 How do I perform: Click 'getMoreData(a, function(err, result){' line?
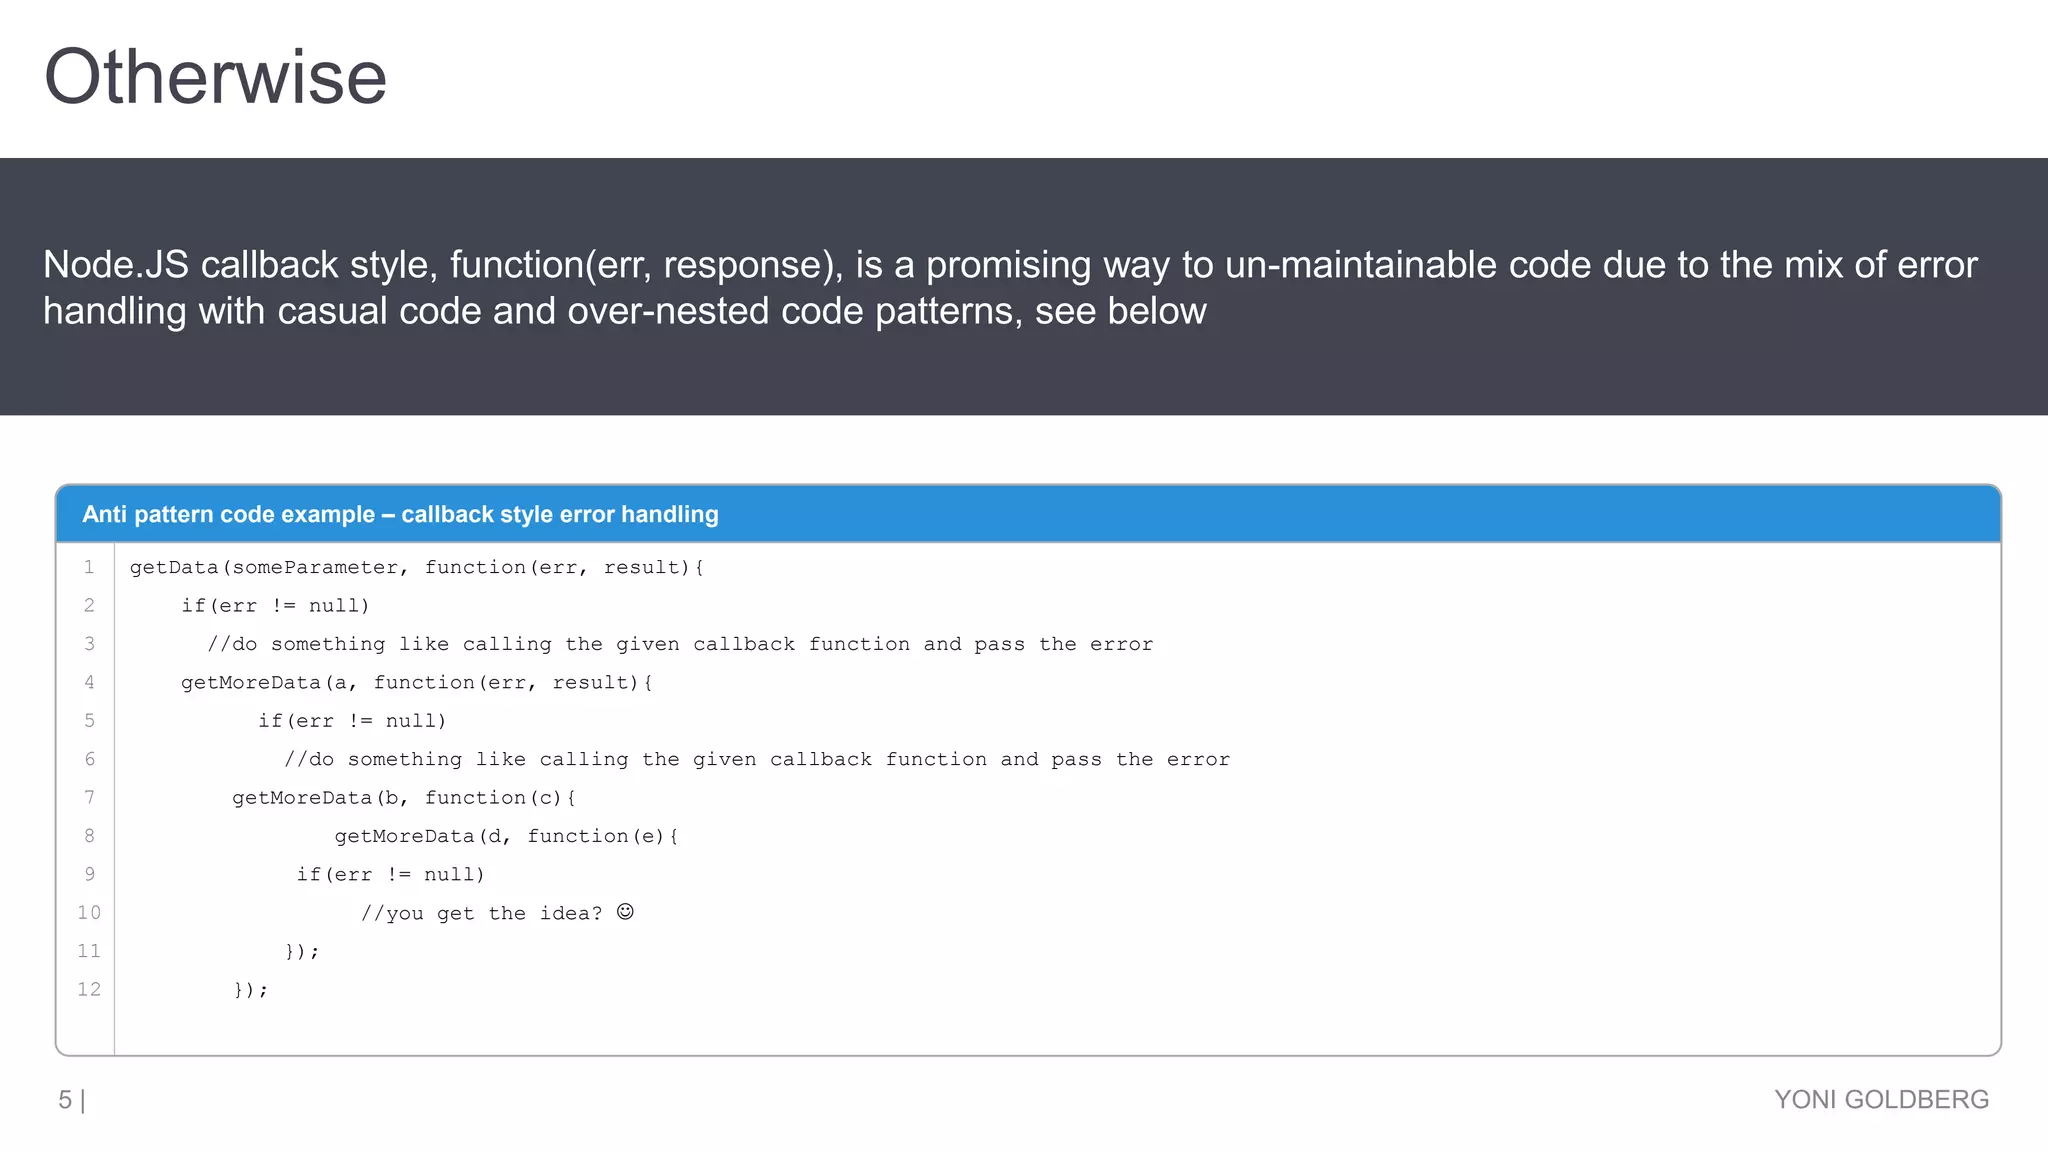click(x=416, y=682)
